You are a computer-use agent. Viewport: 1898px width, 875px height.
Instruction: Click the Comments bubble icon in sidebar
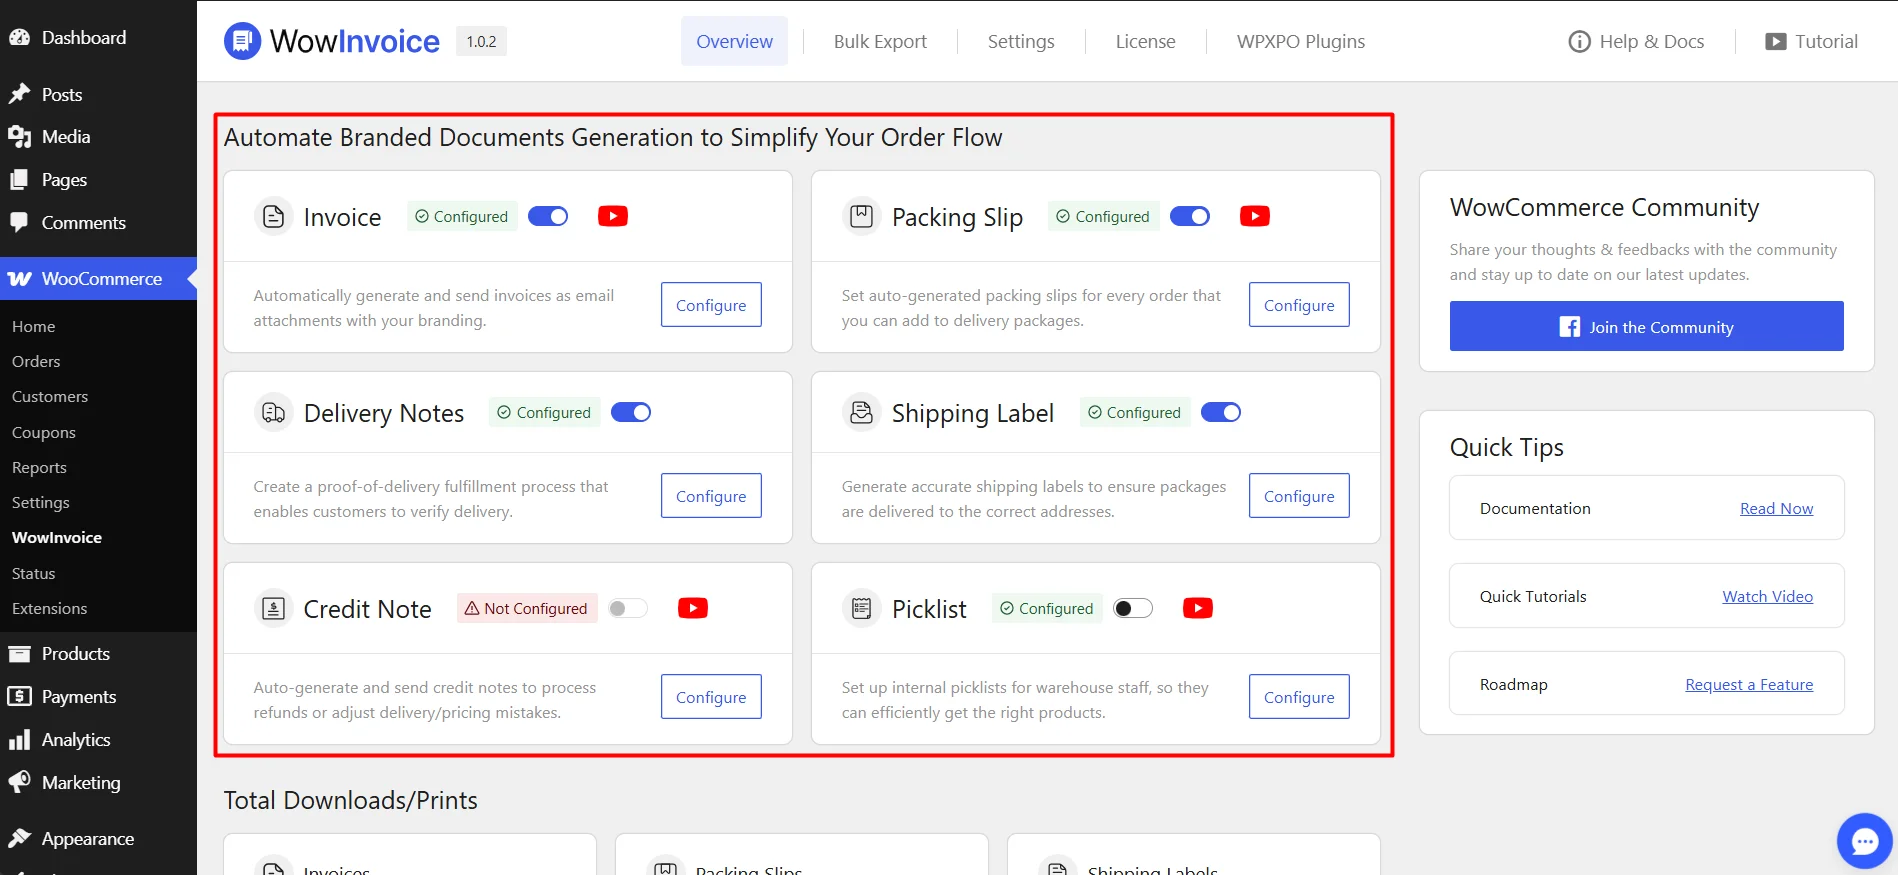pos(19,222)
